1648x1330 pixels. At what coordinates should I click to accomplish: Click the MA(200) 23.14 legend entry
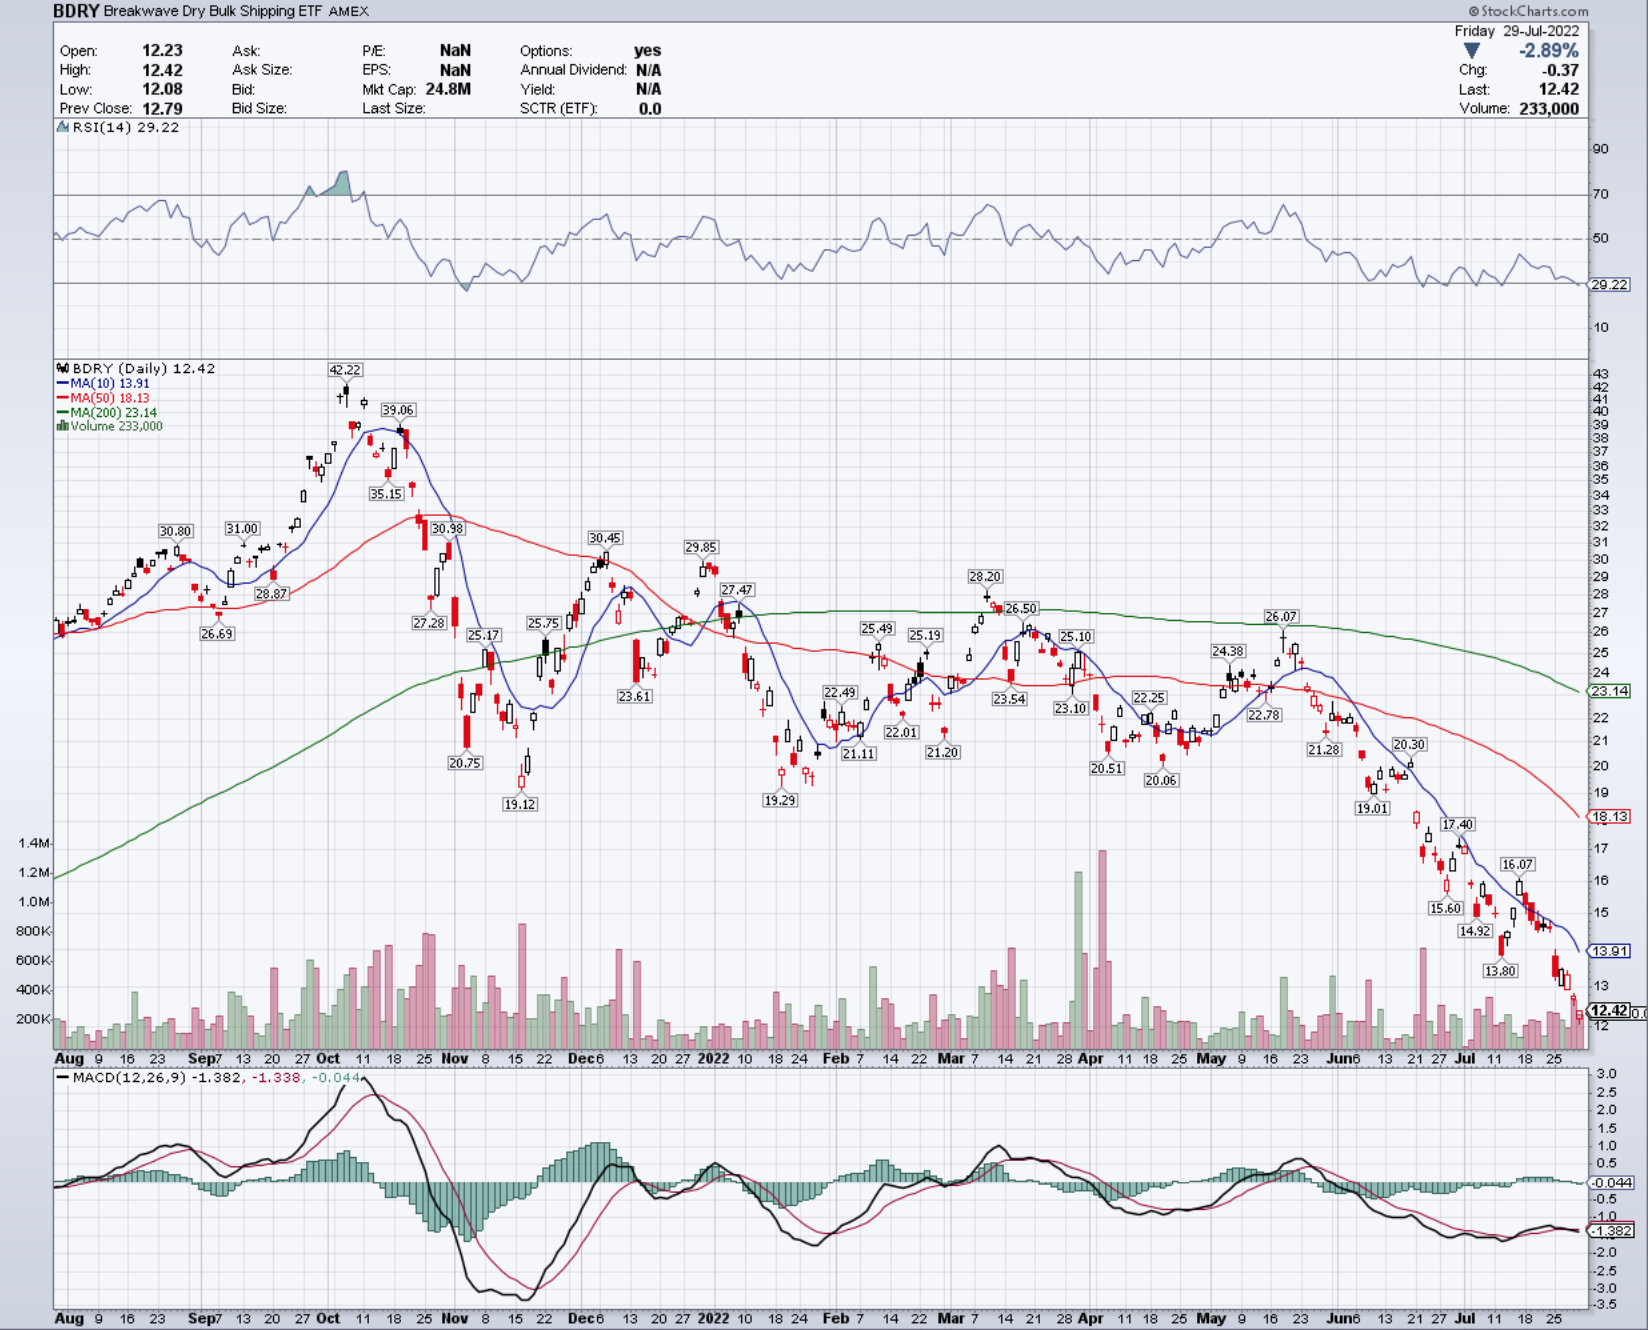pos(107,412)
